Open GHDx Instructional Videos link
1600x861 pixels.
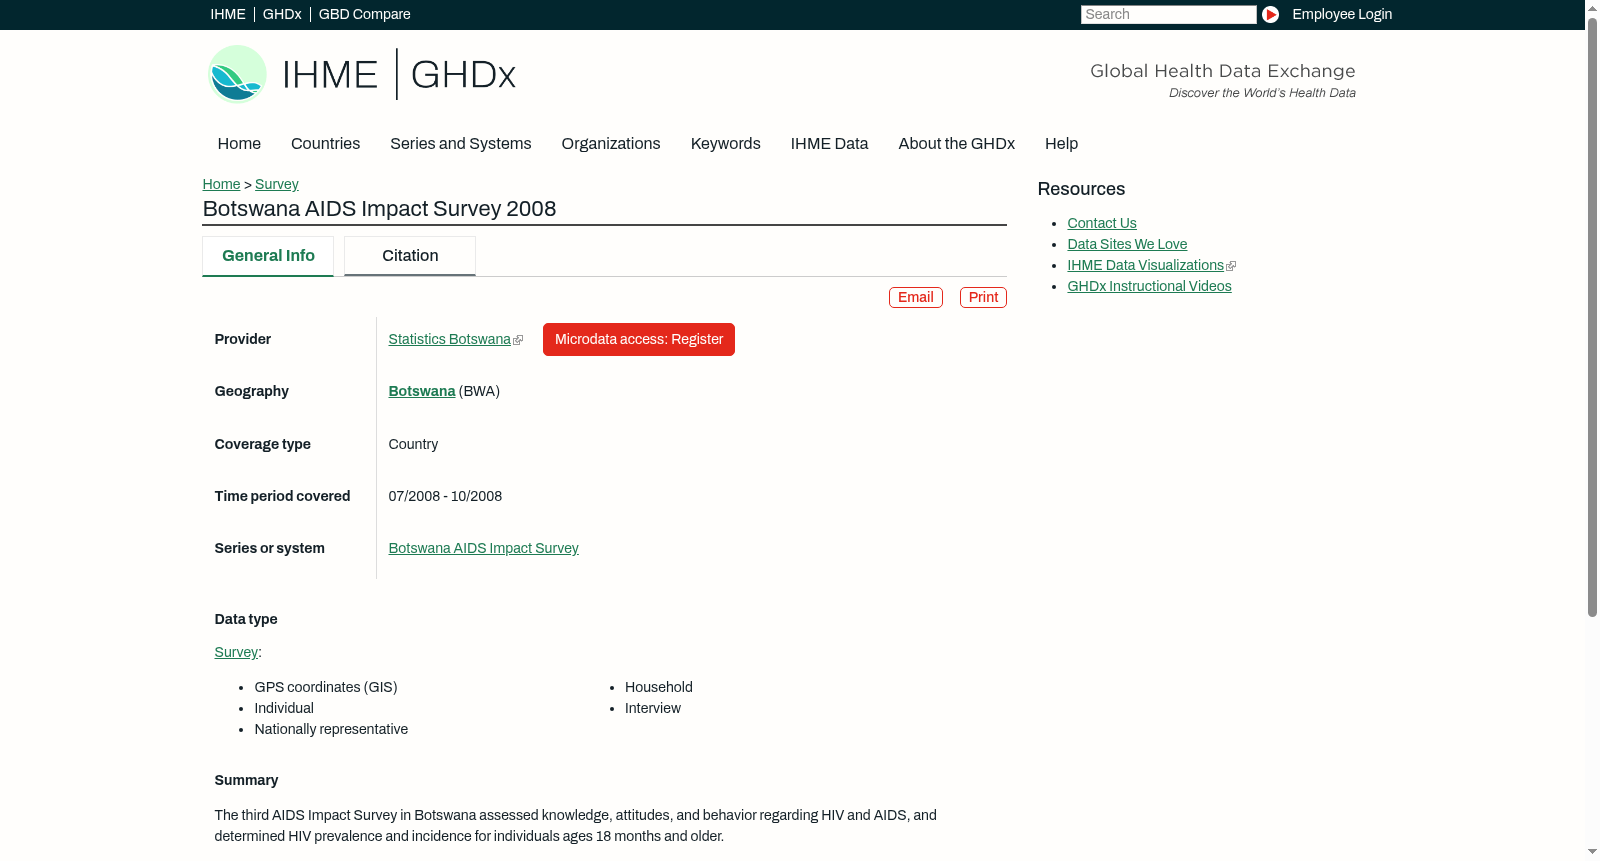[x=1149, y=286]
